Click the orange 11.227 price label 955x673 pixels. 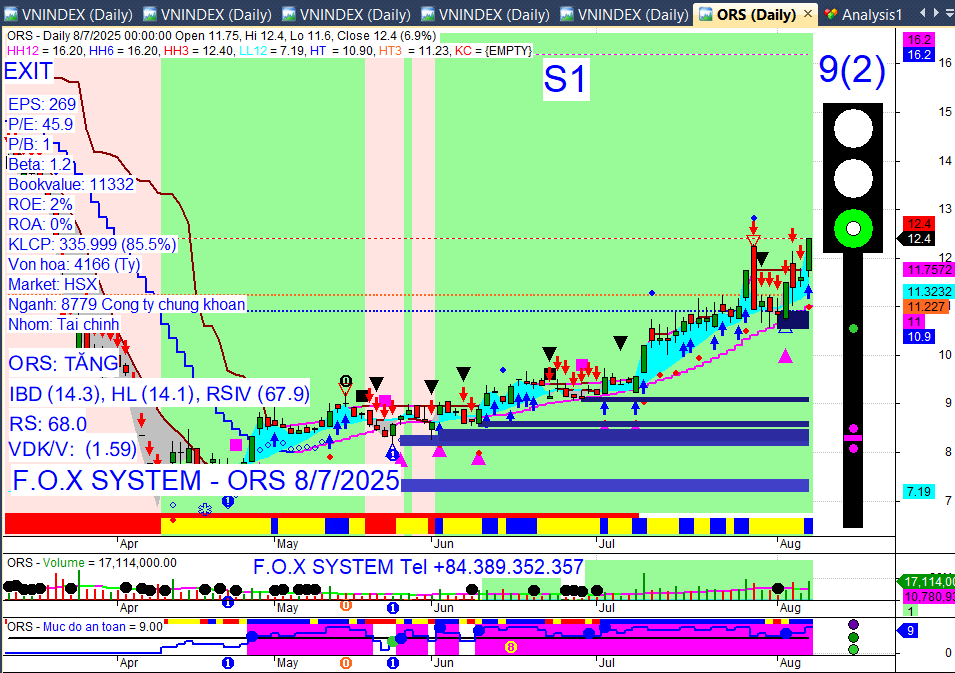pos(926,306)
